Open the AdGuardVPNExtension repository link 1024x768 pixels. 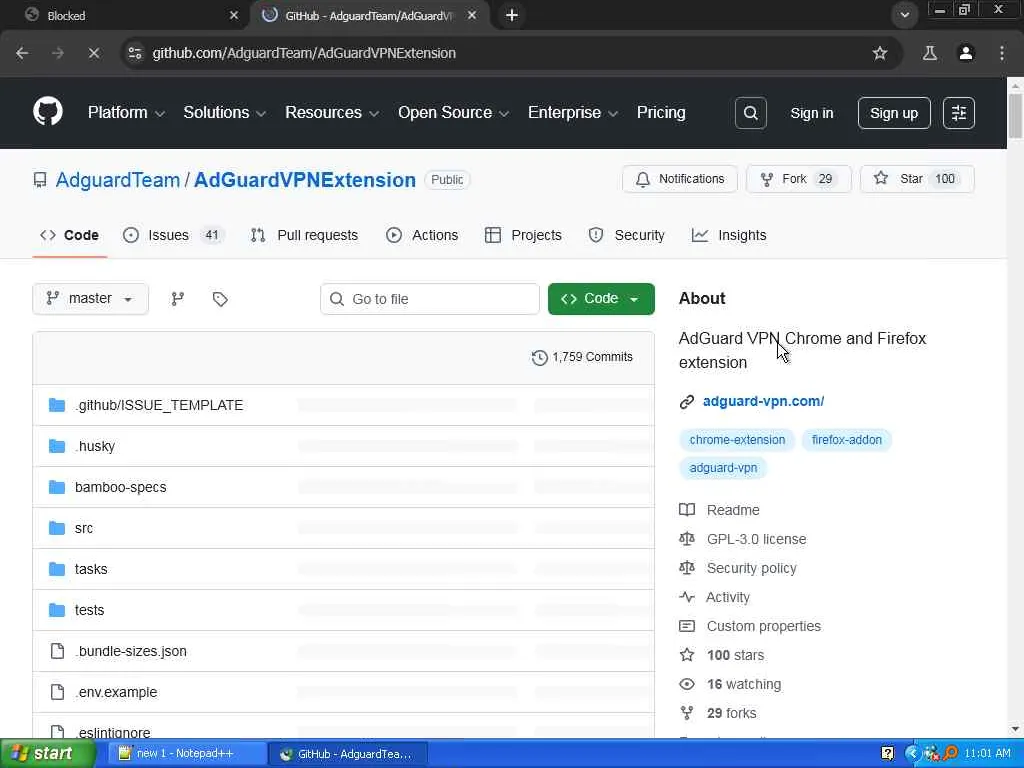click(304, 180)
